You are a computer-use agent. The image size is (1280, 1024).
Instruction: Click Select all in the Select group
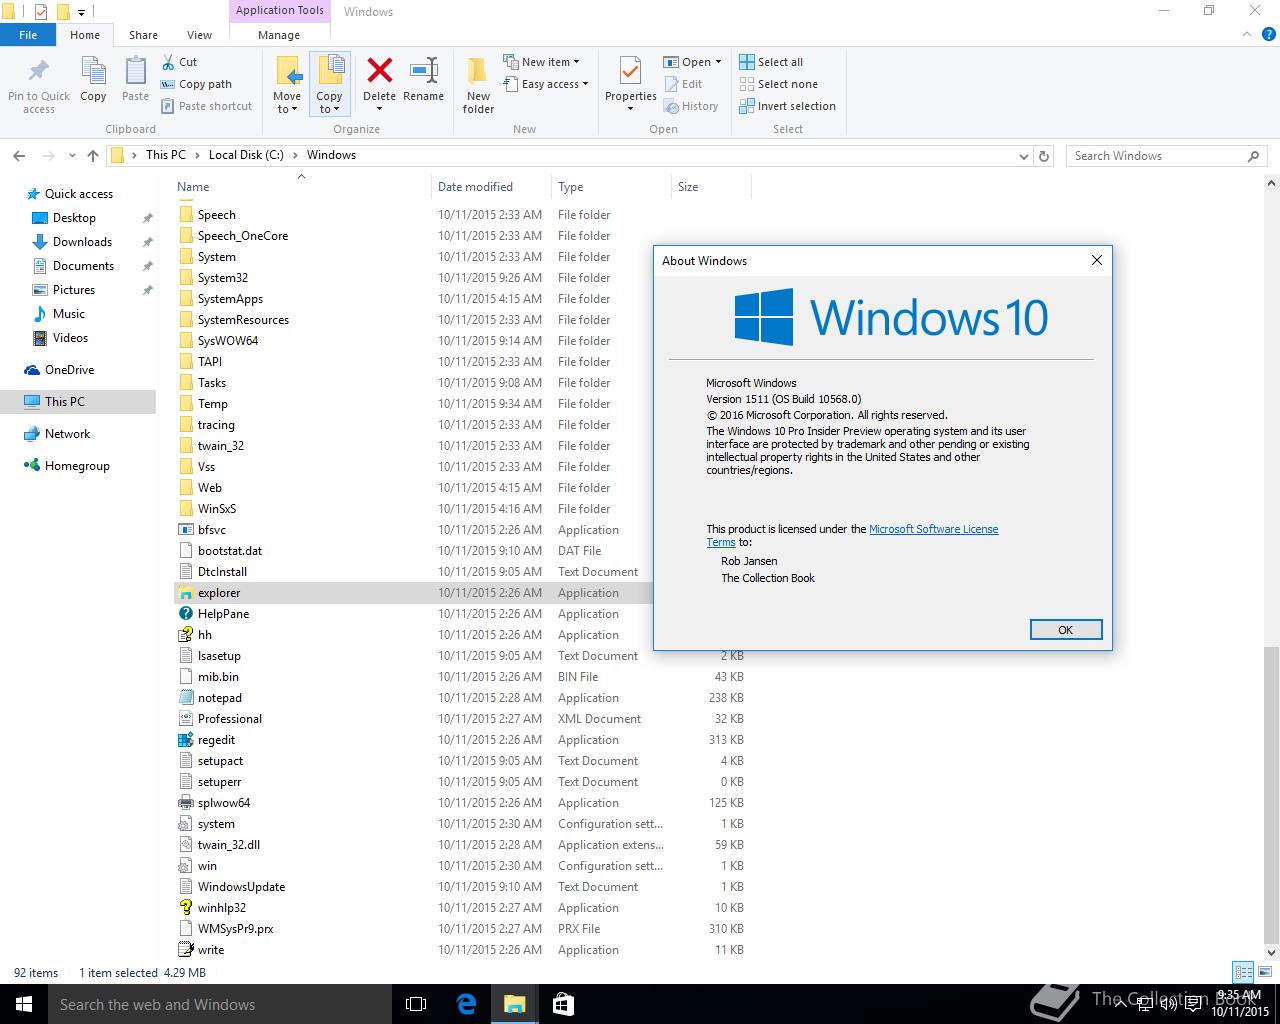pyautogui.click(x=771, y=62)
